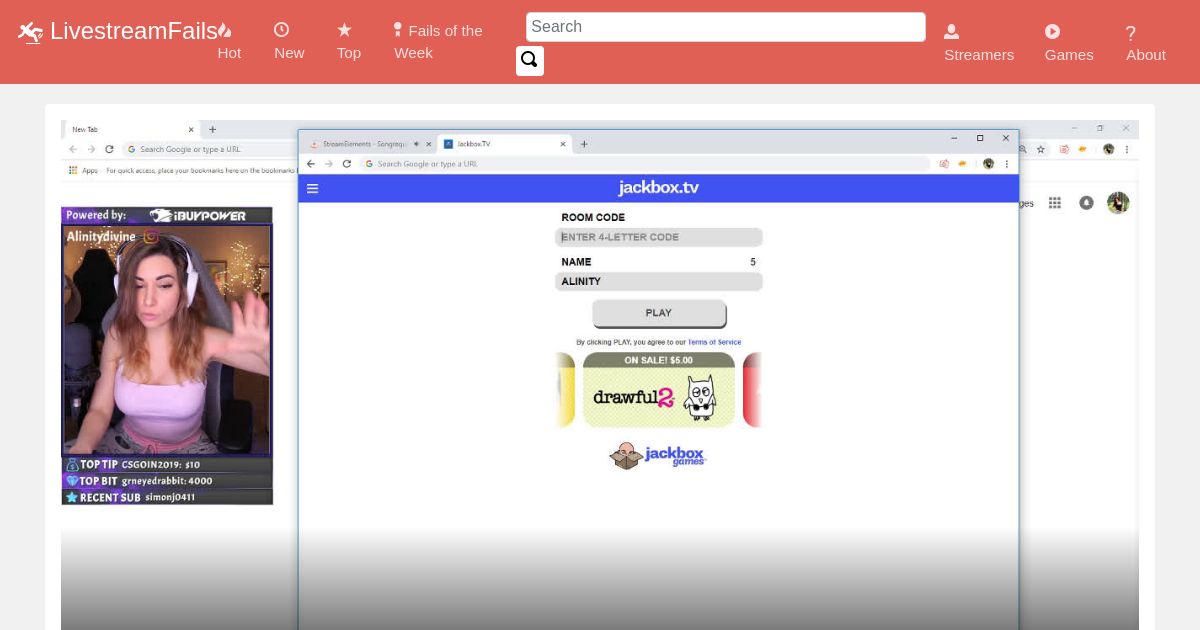Click the RECENT SUB row in the overlay

(x=167, y=497)
